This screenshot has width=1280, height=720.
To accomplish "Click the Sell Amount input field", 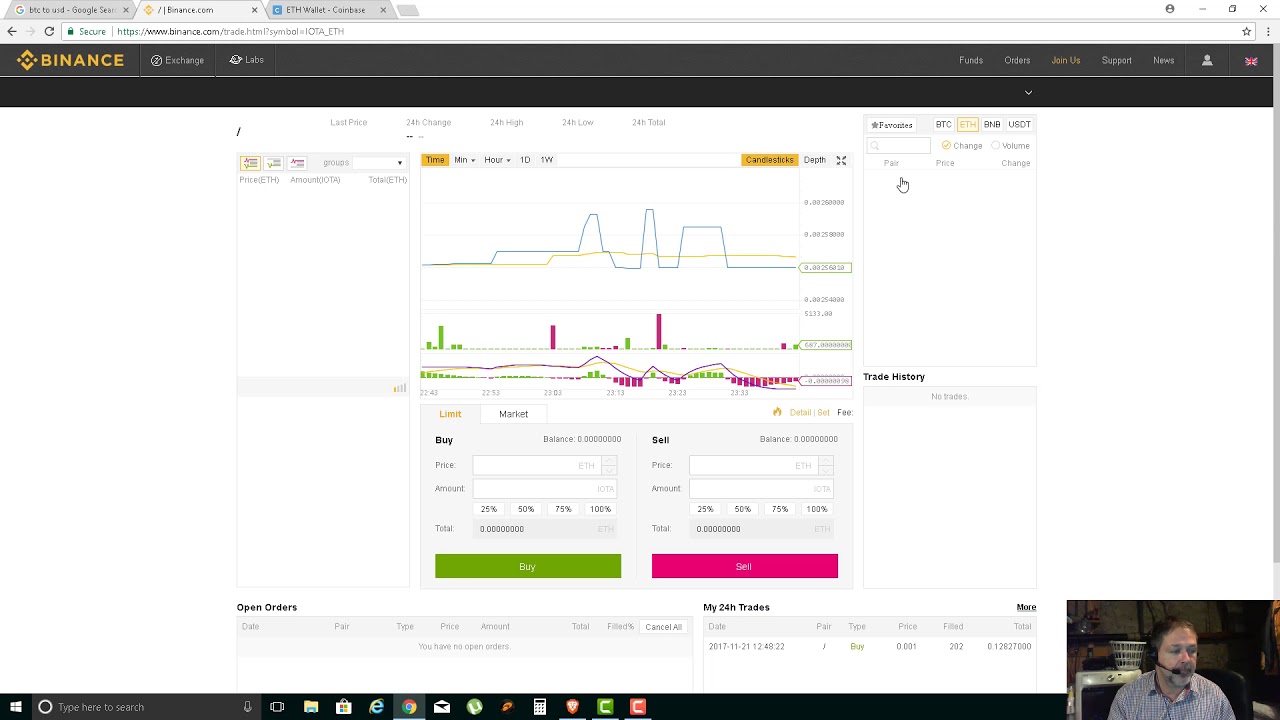I will click(x=761, y=489).
